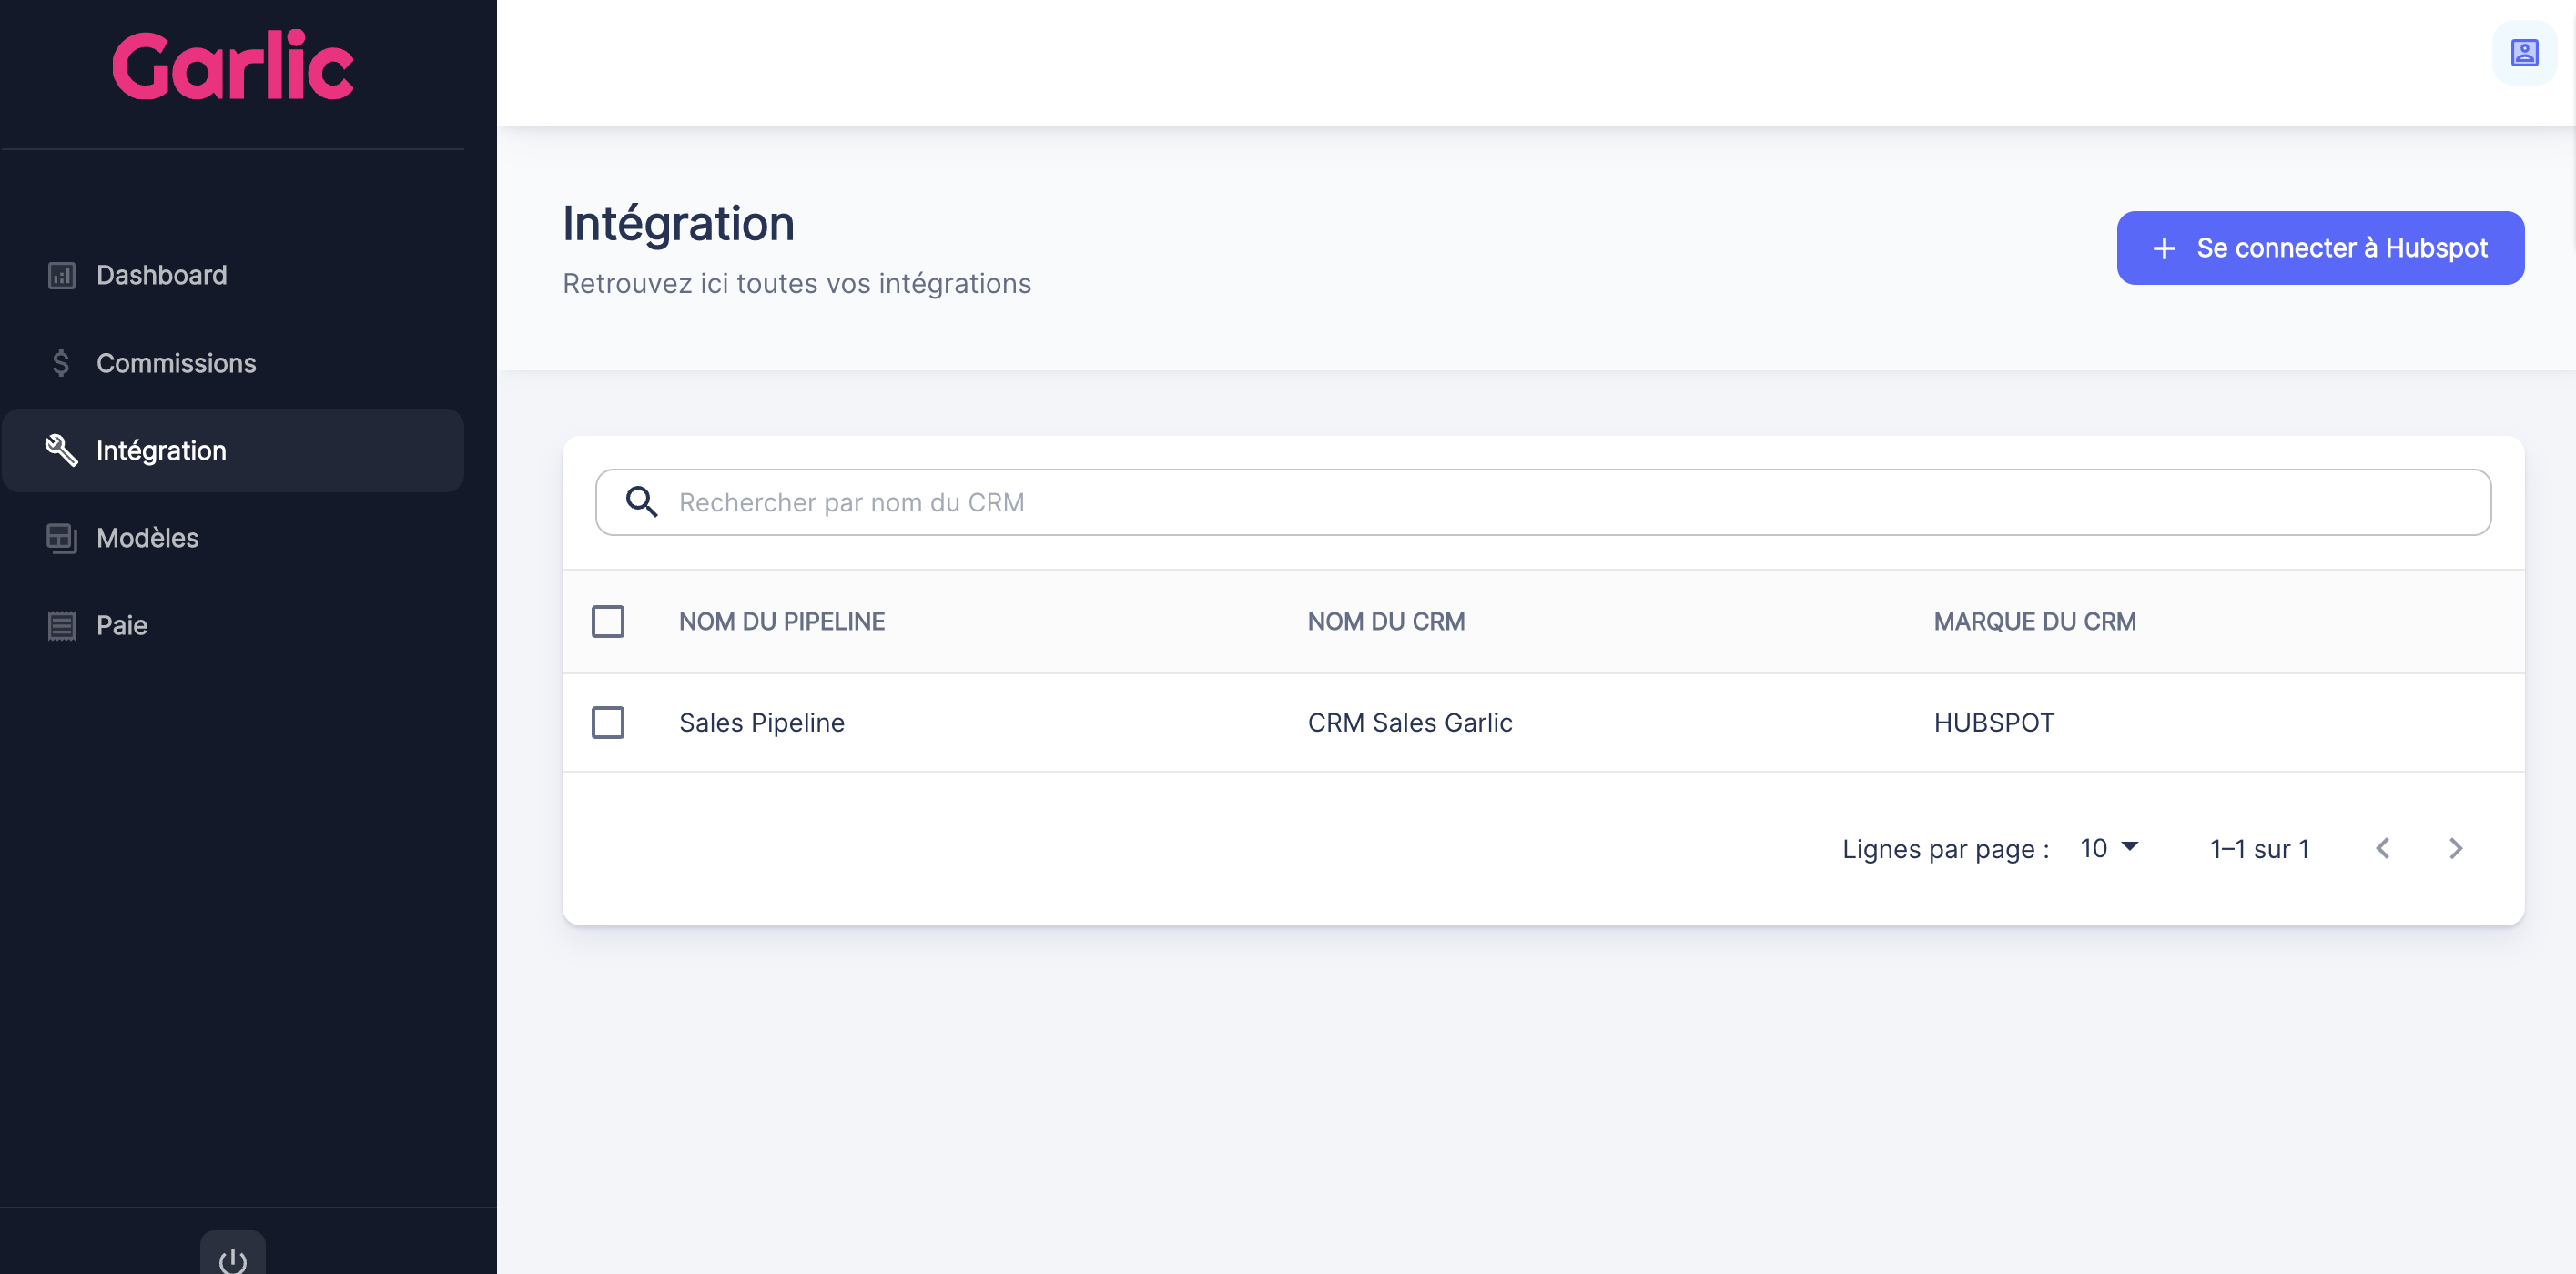Go to previous page chevron
The height and width of the screenshot is (1274, 2576).
click(x=2383, y=848)
